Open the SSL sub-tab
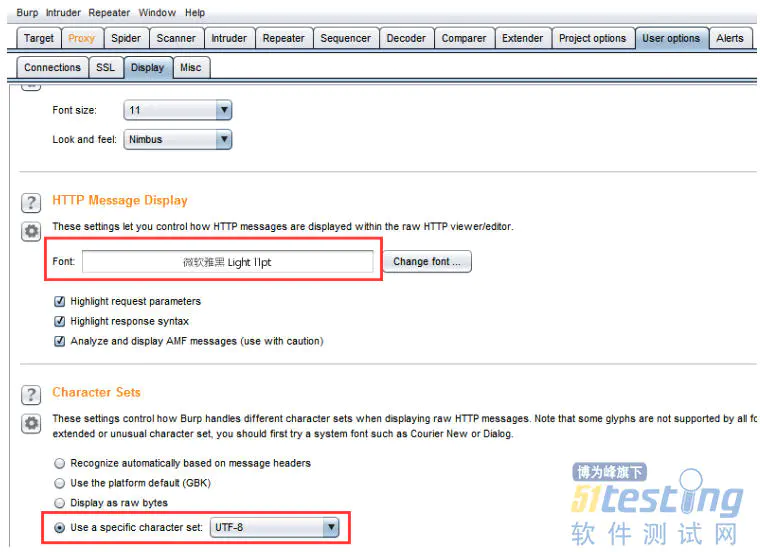 (105, 67)
